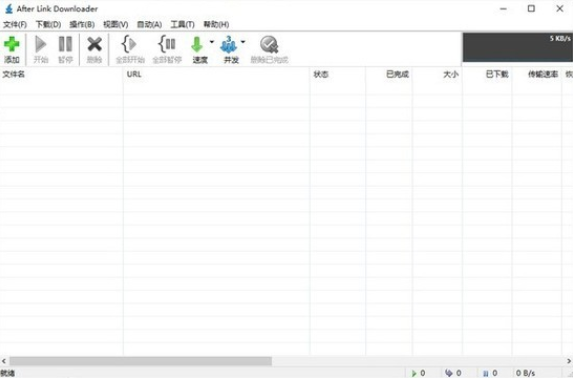Open the 文件(F) menu

[x=15, y=24]
